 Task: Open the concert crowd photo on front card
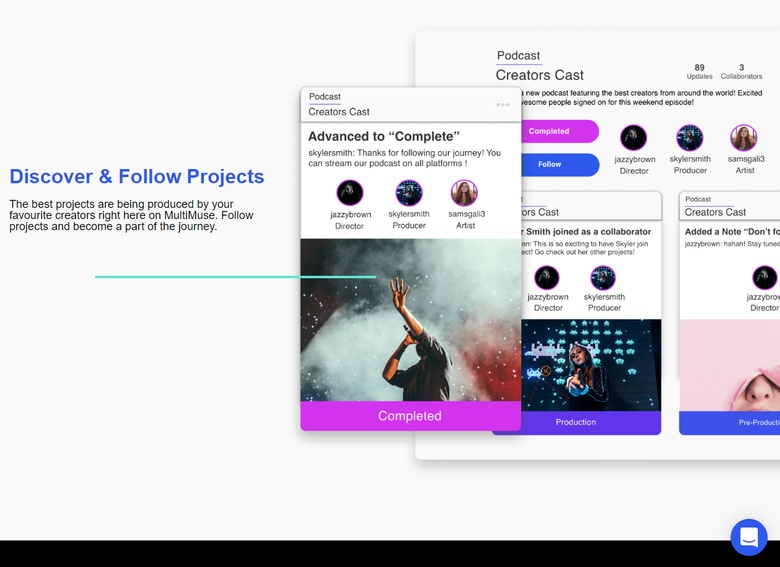click(x=410, y=320)
